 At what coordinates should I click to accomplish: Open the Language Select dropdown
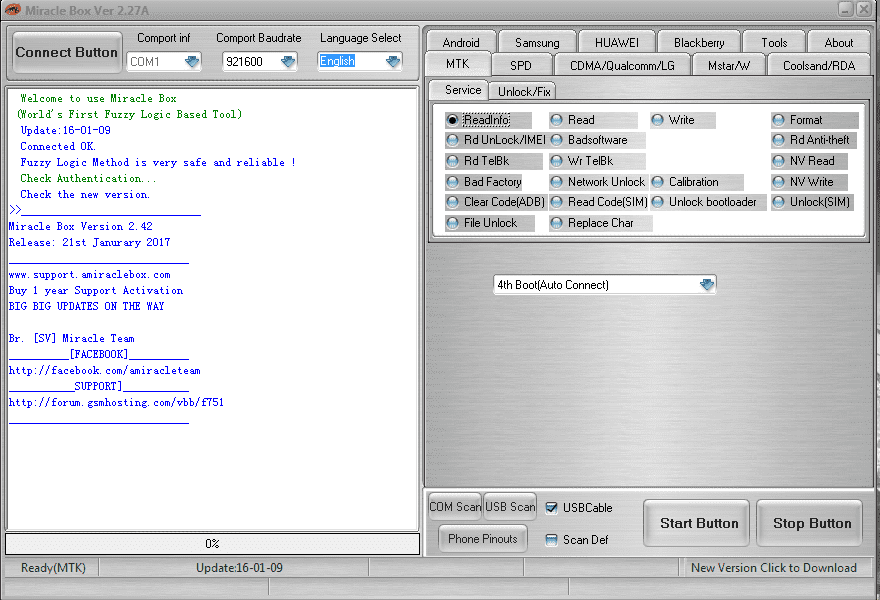[393, 61]
